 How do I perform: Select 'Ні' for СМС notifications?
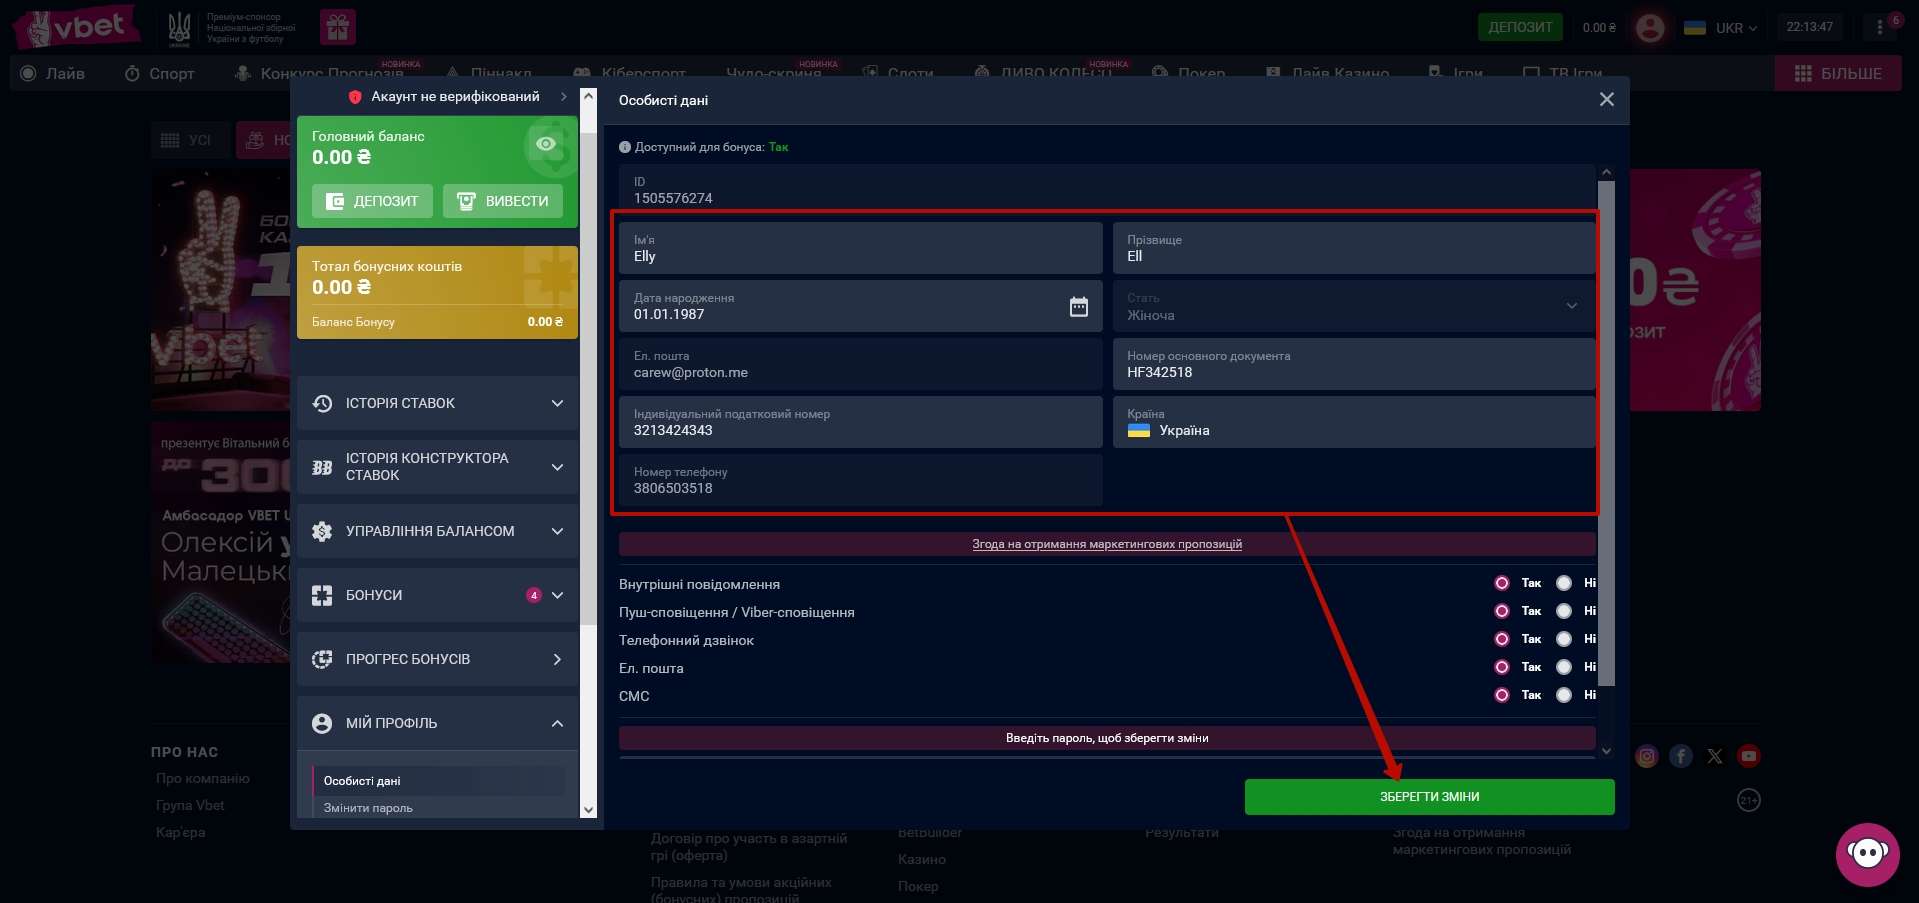(x=1564, y=695)
